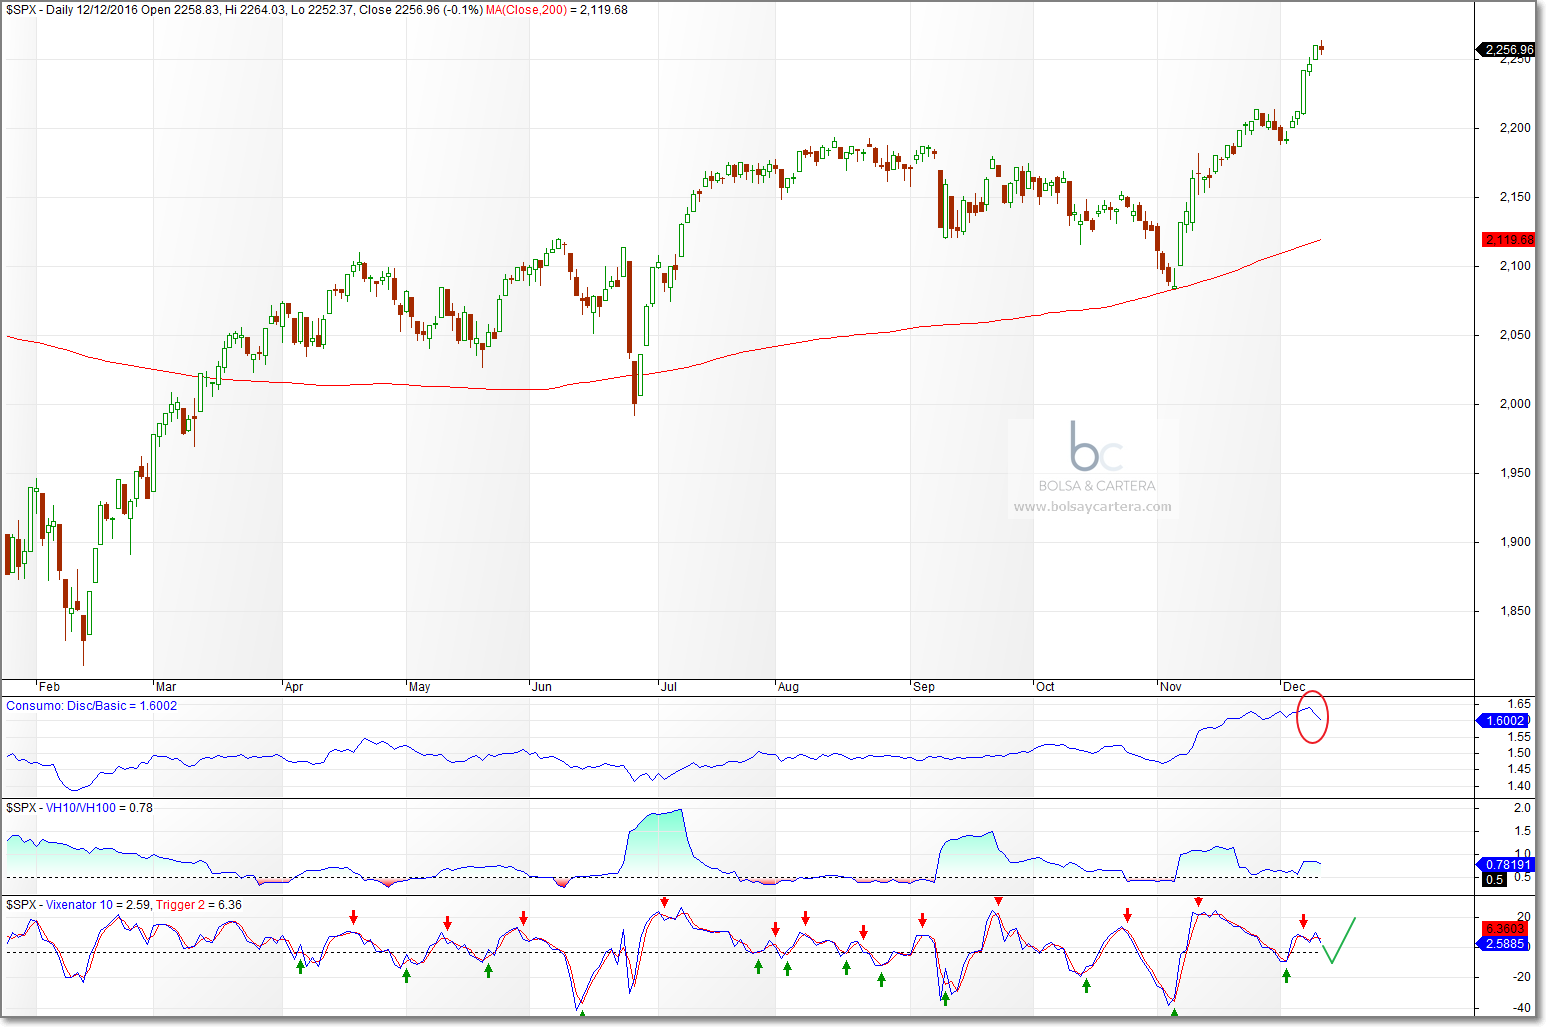Select the Dec month label on time axis
This screenshot has height=1027, width=1546.
[x=1294, y=687]
